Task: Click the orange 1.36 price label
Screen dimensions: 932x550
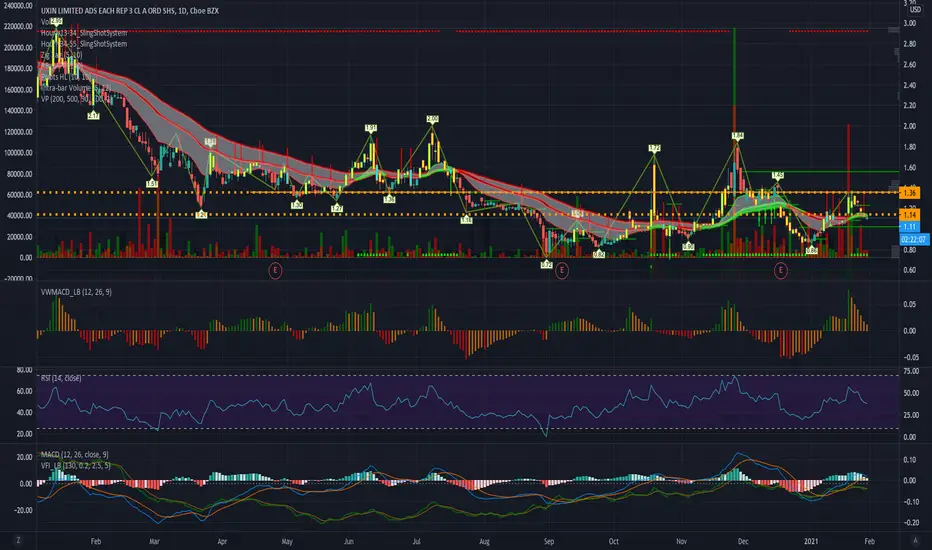Action: coord(909,193)
